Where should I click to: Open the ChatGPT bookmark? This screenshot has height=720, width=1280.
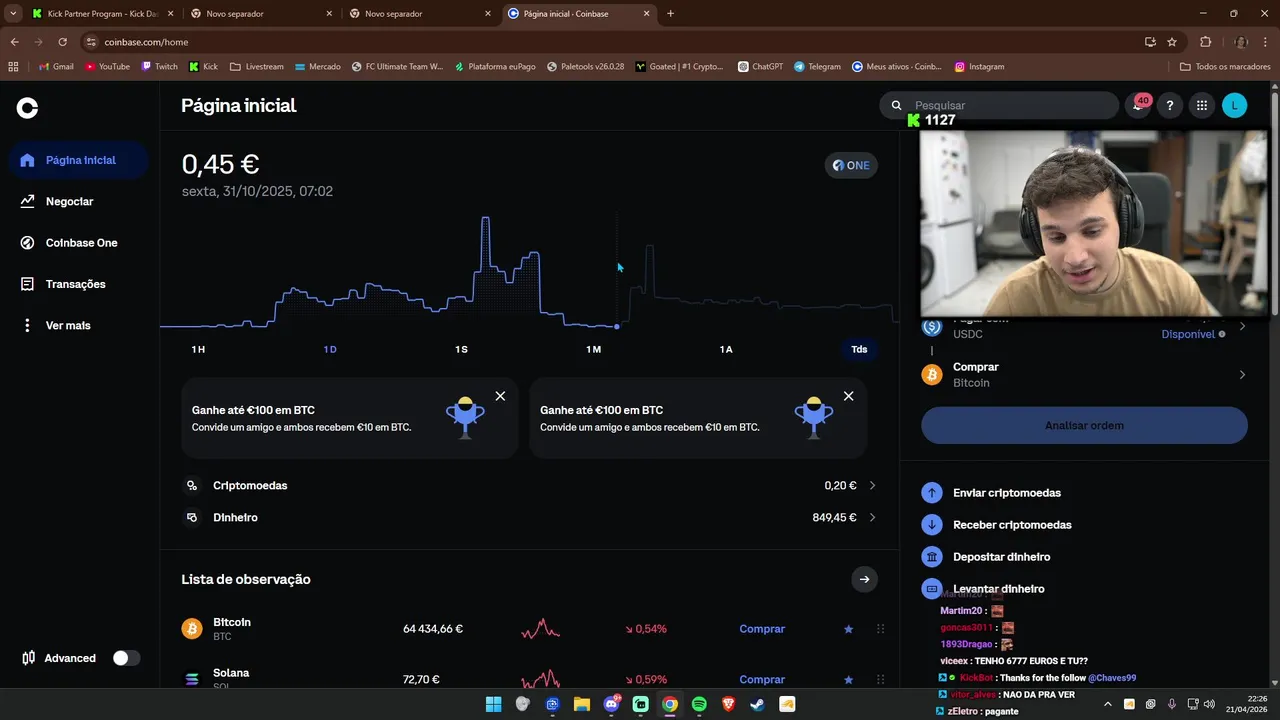[761, 67]
